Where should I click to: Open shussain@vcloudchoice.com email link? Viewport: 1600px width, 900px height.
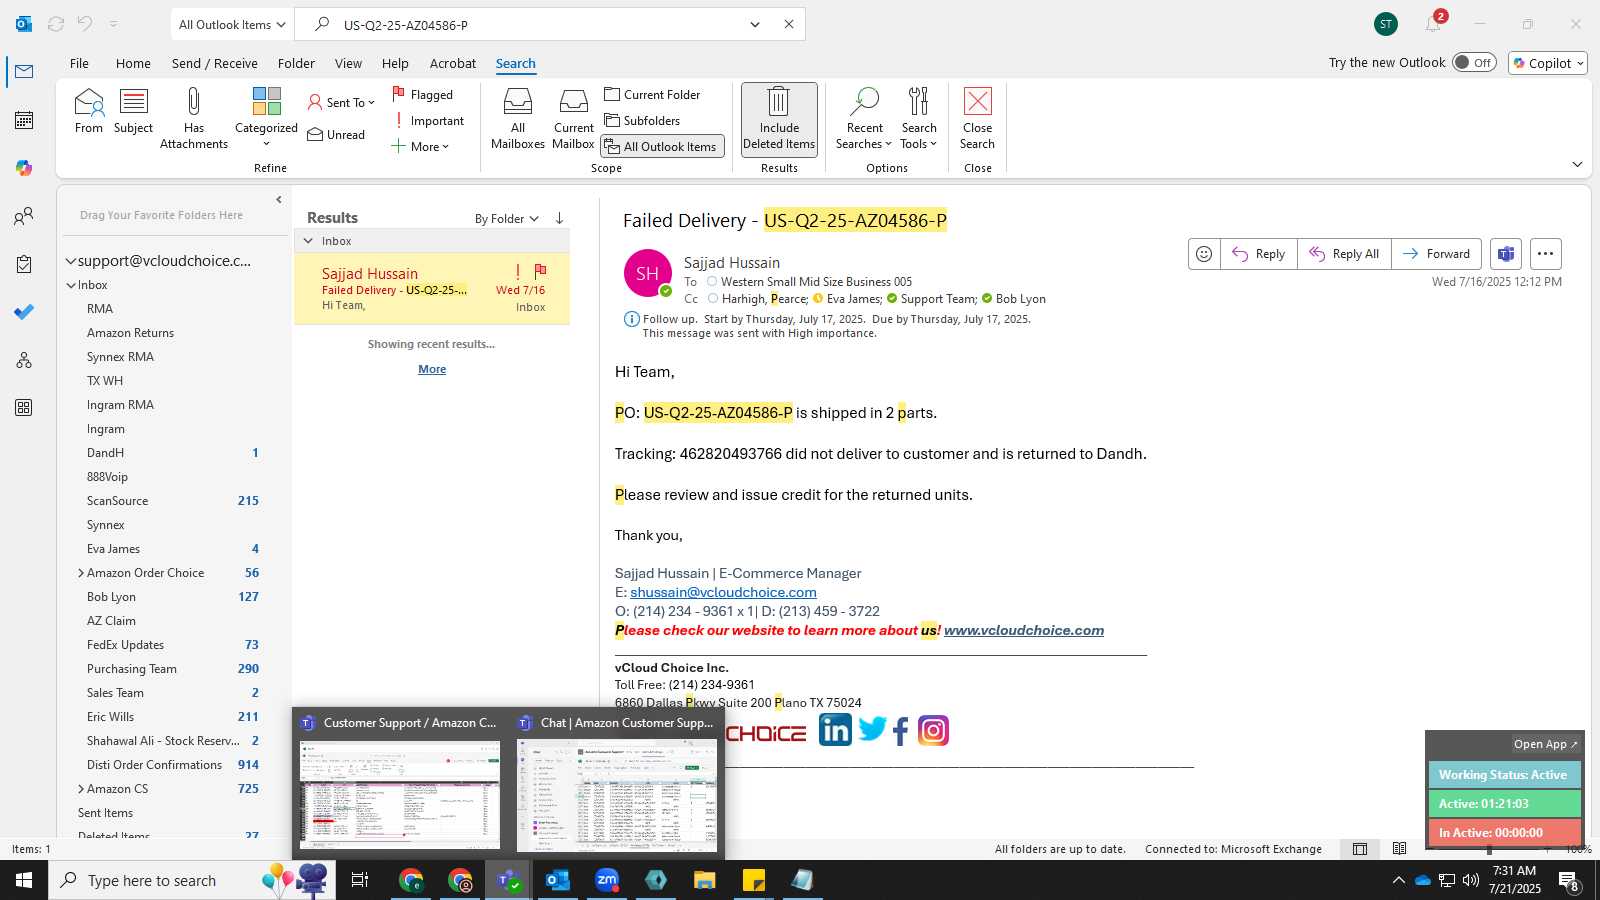(x=723, y=592)
